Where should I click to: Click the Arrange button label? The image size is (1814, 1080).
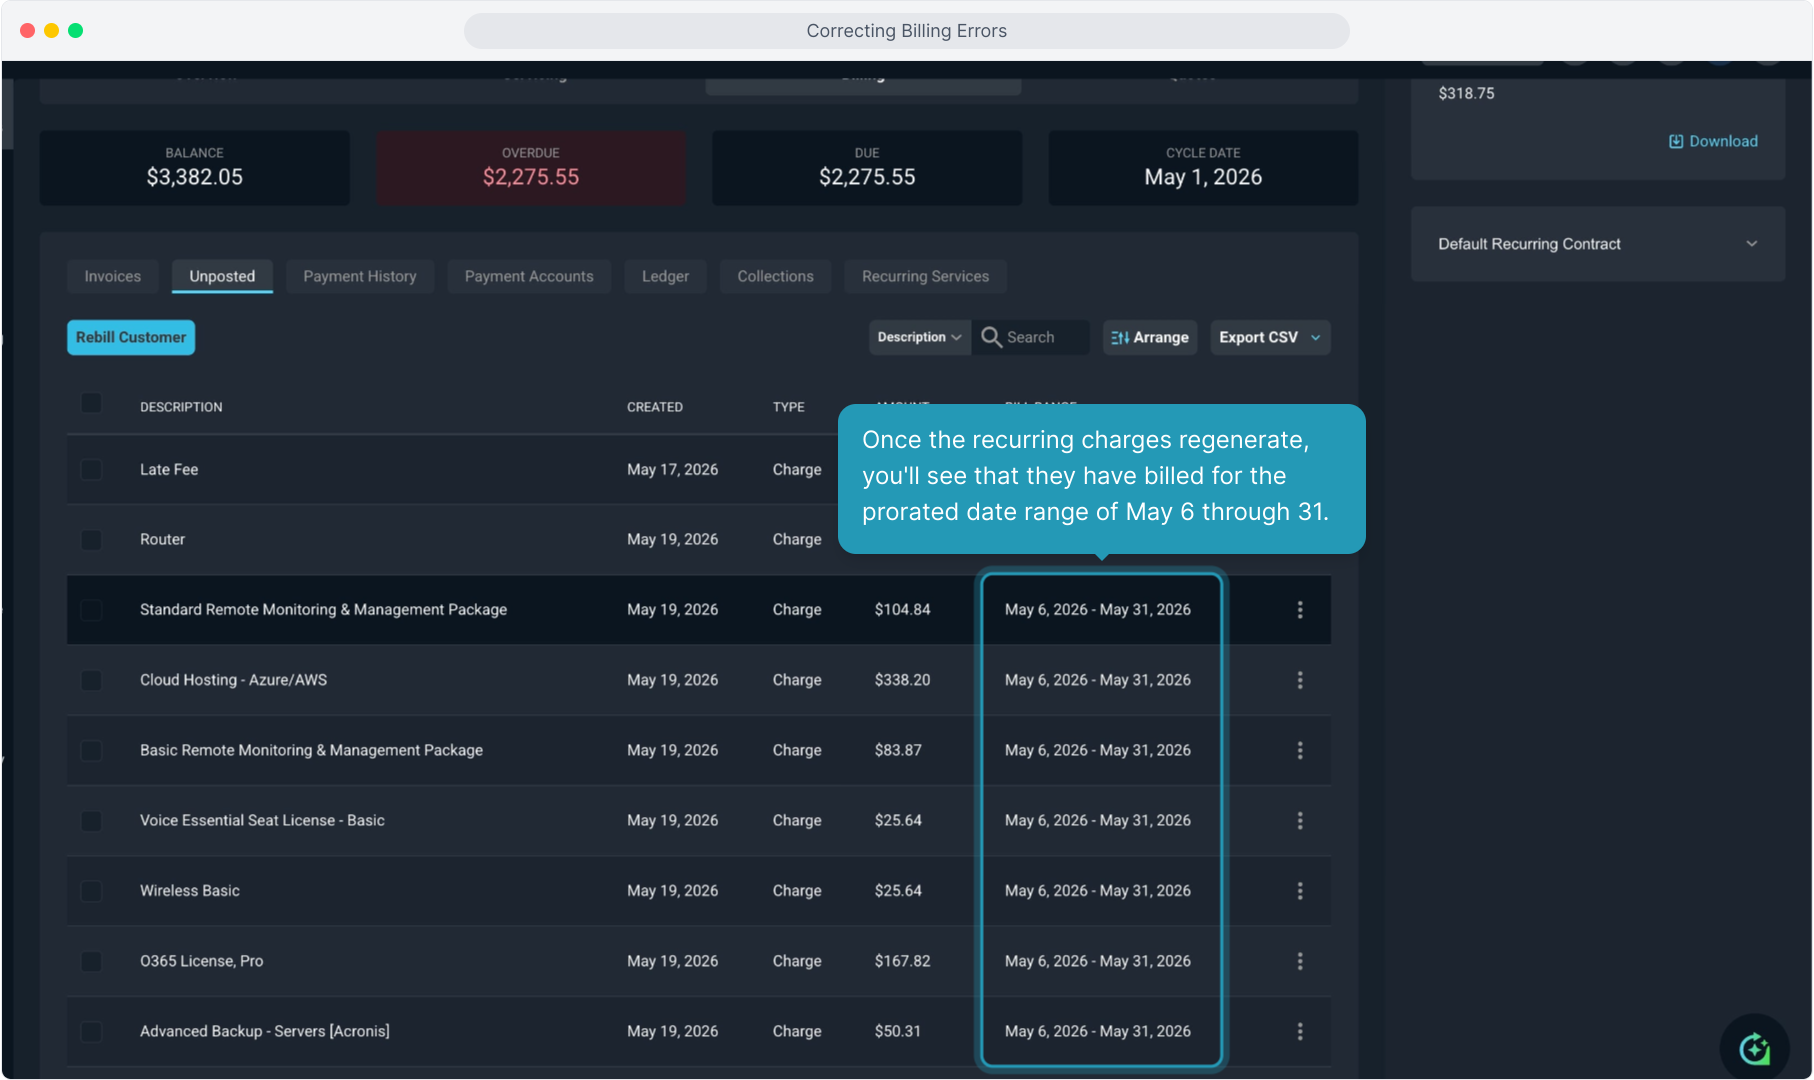click(x=1161, y=338)
